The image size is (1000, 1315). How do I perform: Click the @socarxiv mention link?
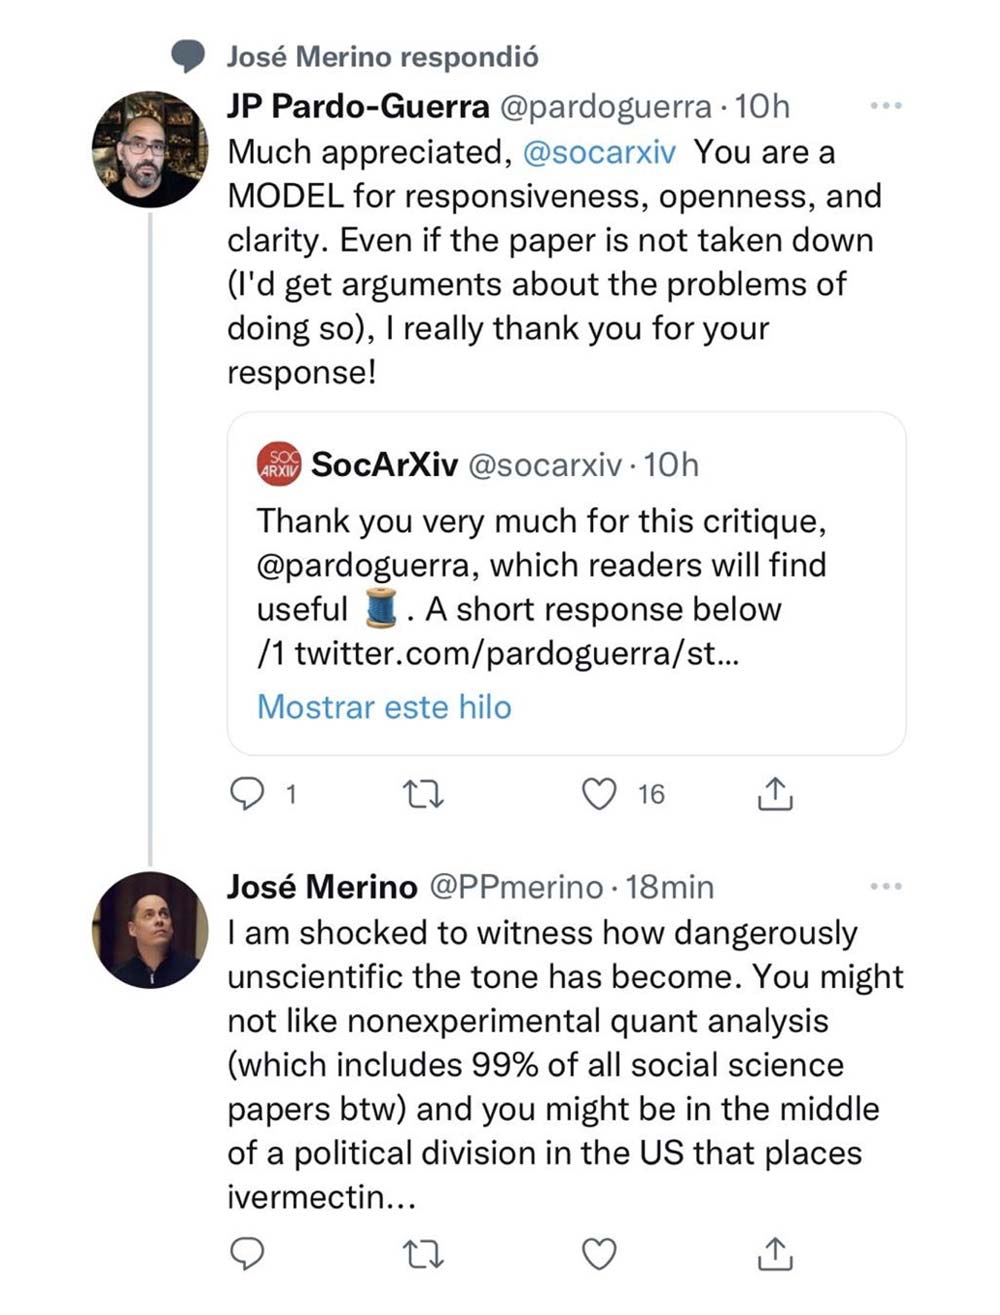(x=599, y=152)
